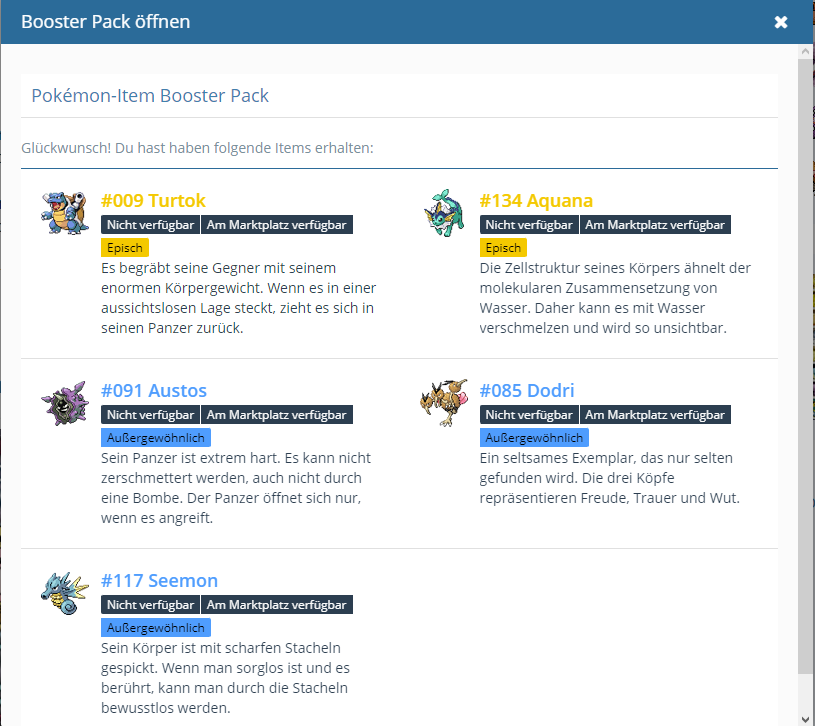Click Dodri's 'Am Marktplatz verfügbar' badge
815x726 pixels.
click(x=655, y=415)
